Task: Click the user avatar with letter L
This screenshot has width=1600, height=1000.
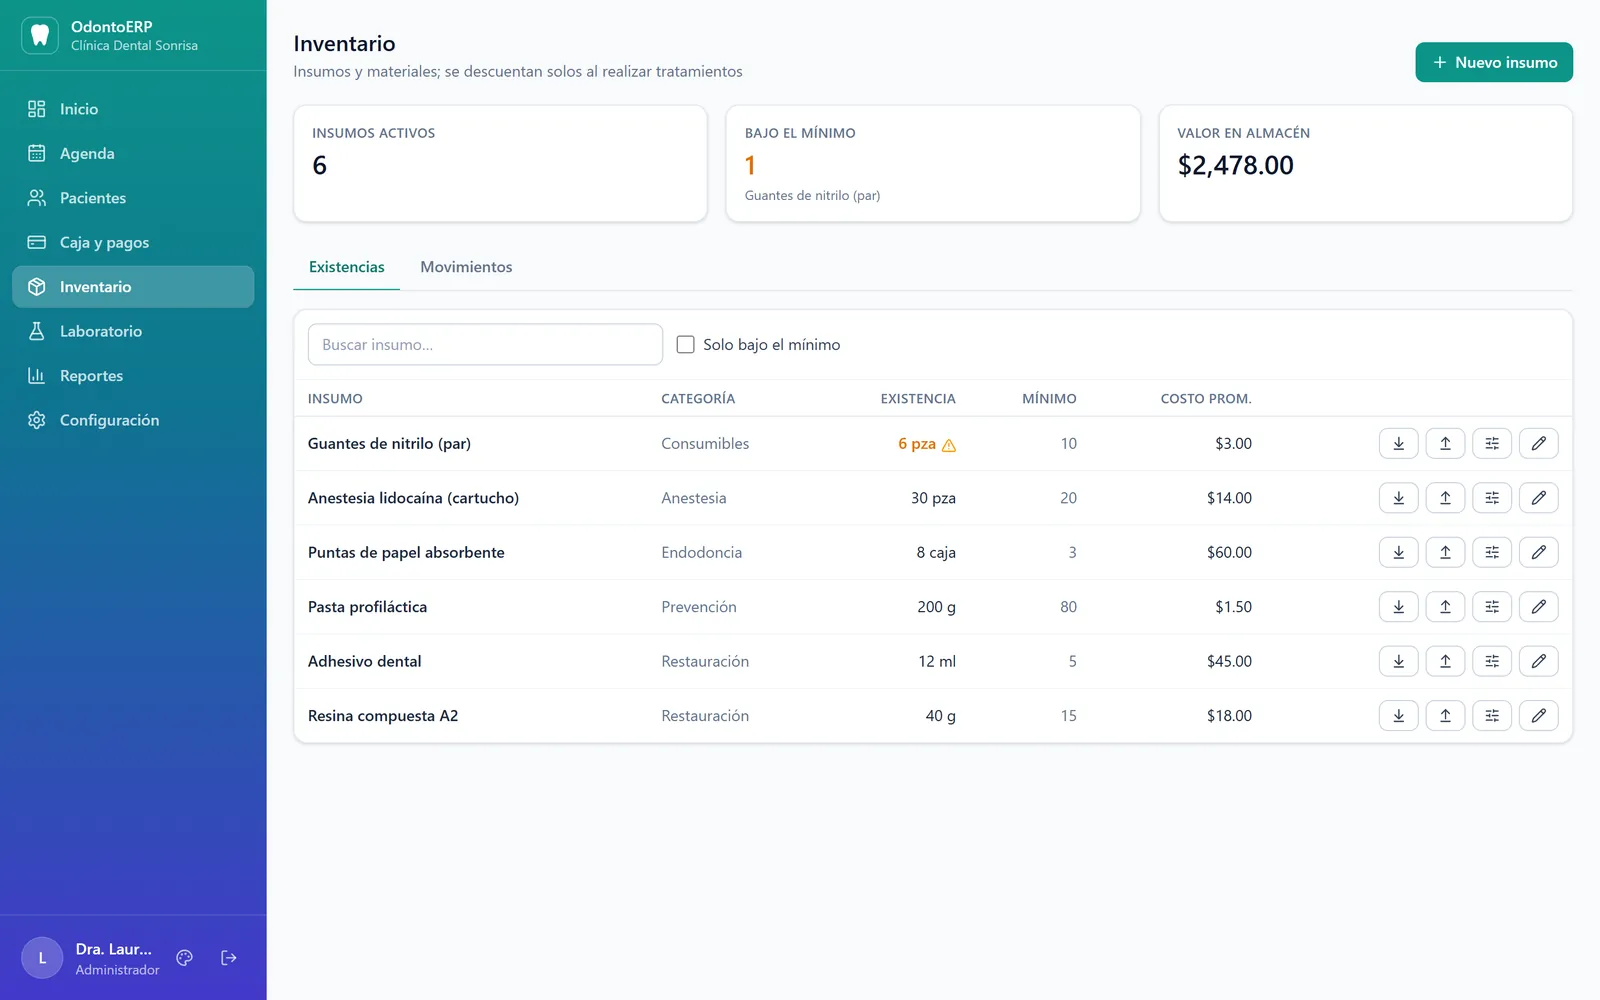Action: pos(42,958)
